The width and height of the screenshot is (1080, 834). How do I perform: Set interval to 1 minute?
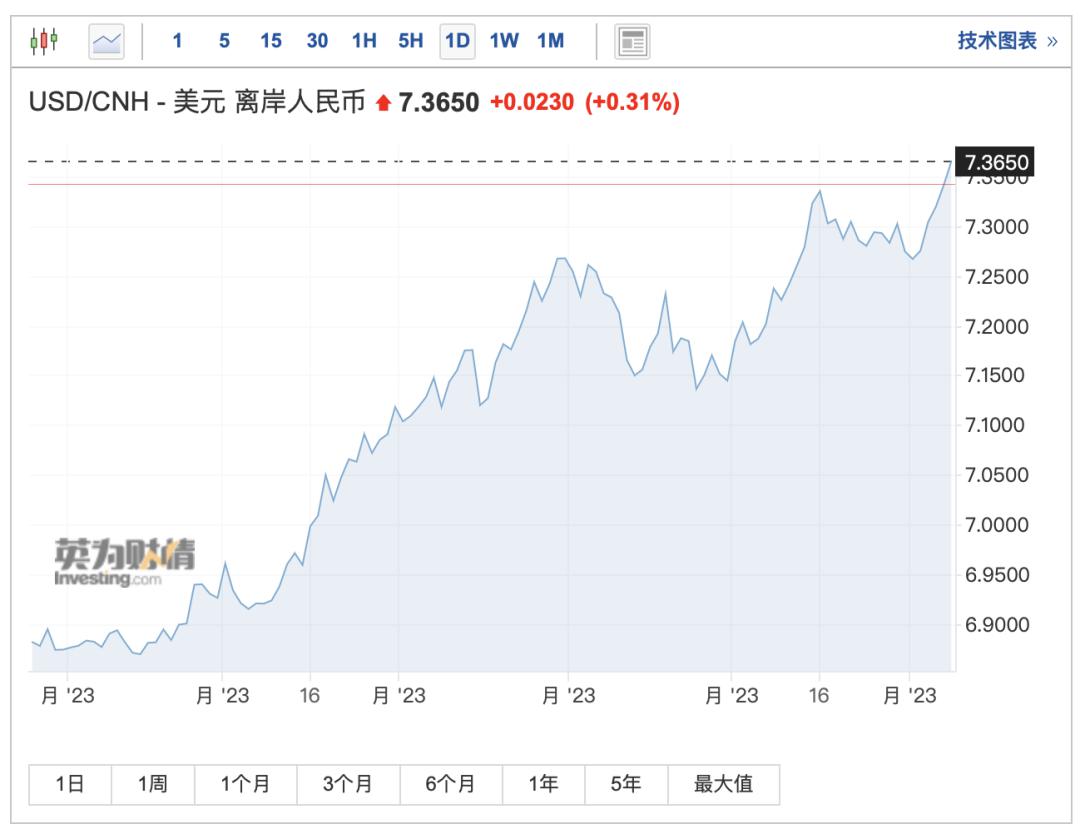177,41
